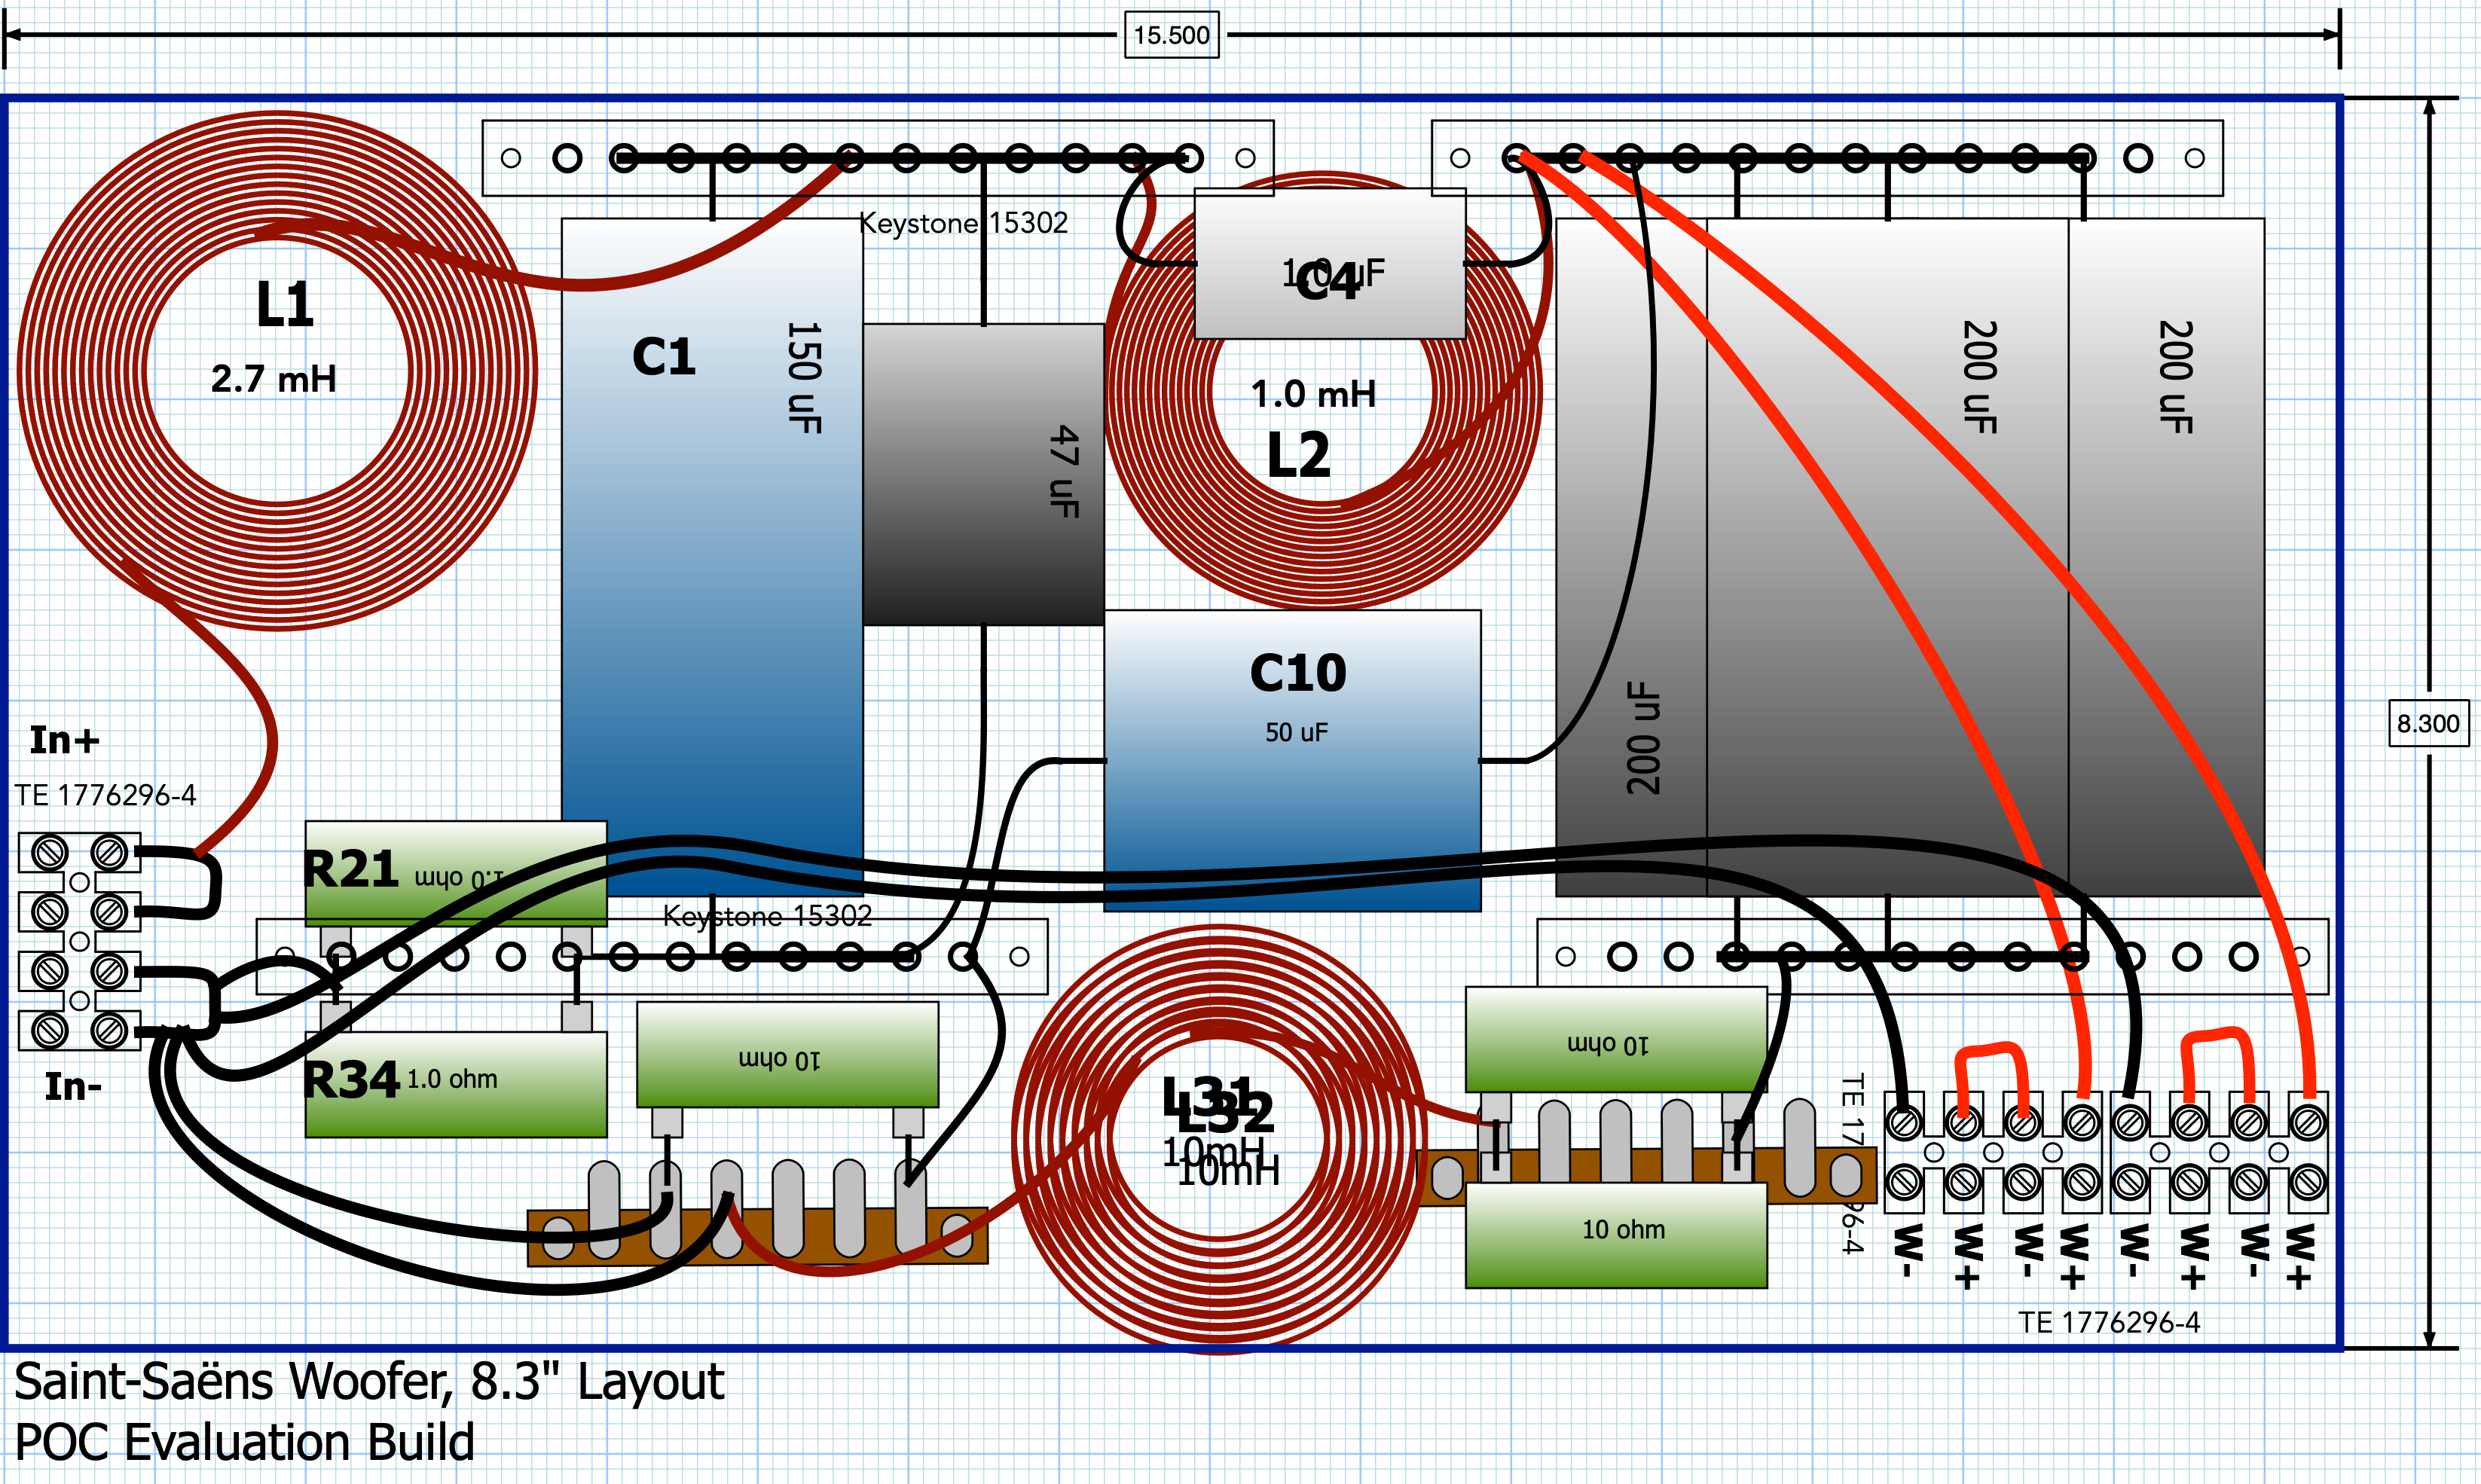Click the 50 uF value text

pyautogui.click(x=1296, y=732)
